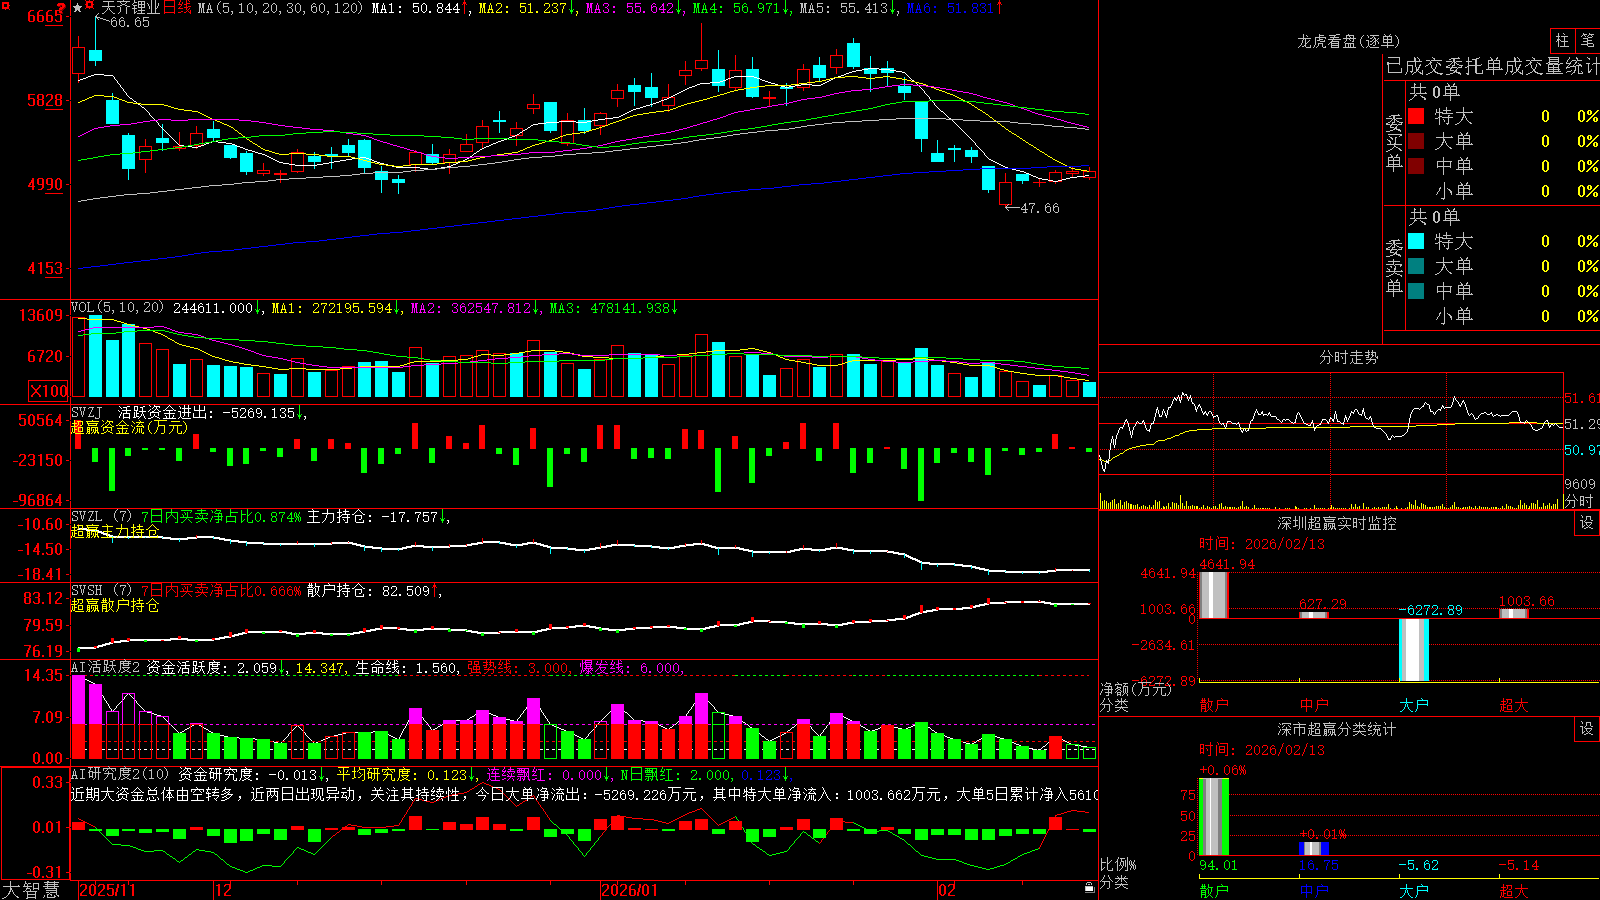Image resolution: width=1600 pixels, height=900 pixels.
Task: Click 时间: 2026/02/13 in 深圳超赢实时监控
Action: [x=1262, y=544]
